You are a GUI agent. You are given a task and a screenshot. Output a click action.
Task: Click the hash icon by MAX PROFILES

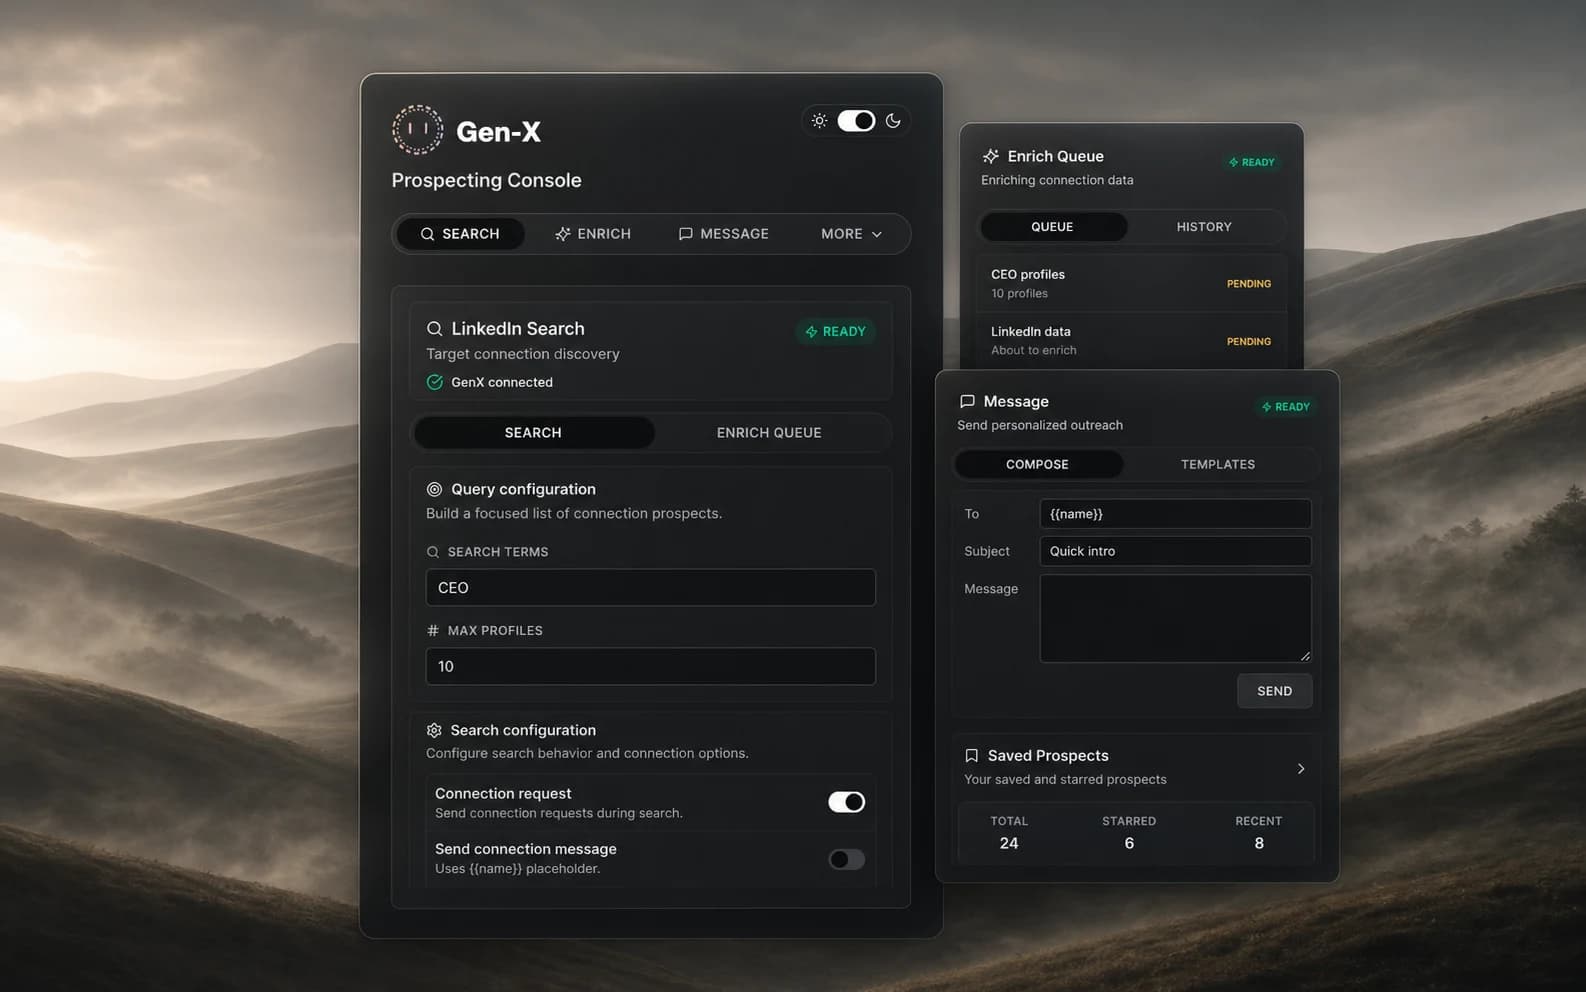[x=433, y=631]
